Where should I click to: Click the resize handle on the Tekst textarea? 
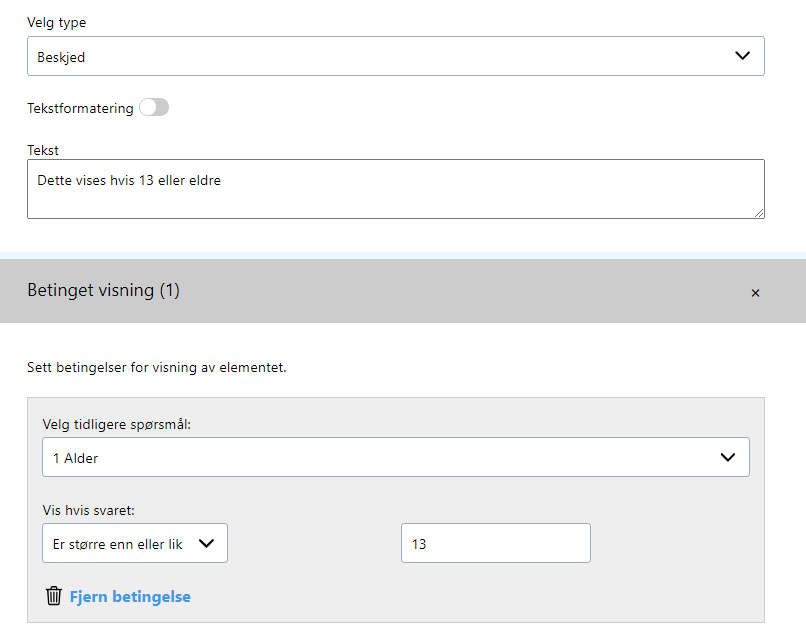pyautogui.click(x=760, y=214)
